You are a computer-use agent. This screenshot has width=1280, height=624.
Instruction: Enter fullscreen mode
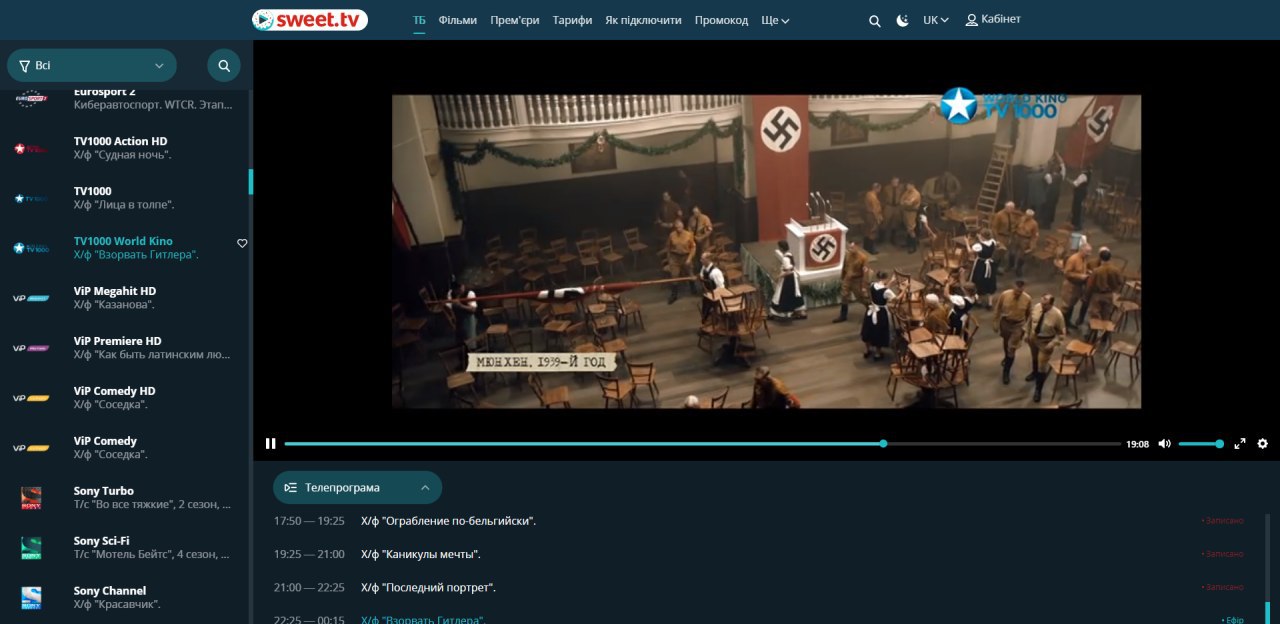(x=1240, y=444)
